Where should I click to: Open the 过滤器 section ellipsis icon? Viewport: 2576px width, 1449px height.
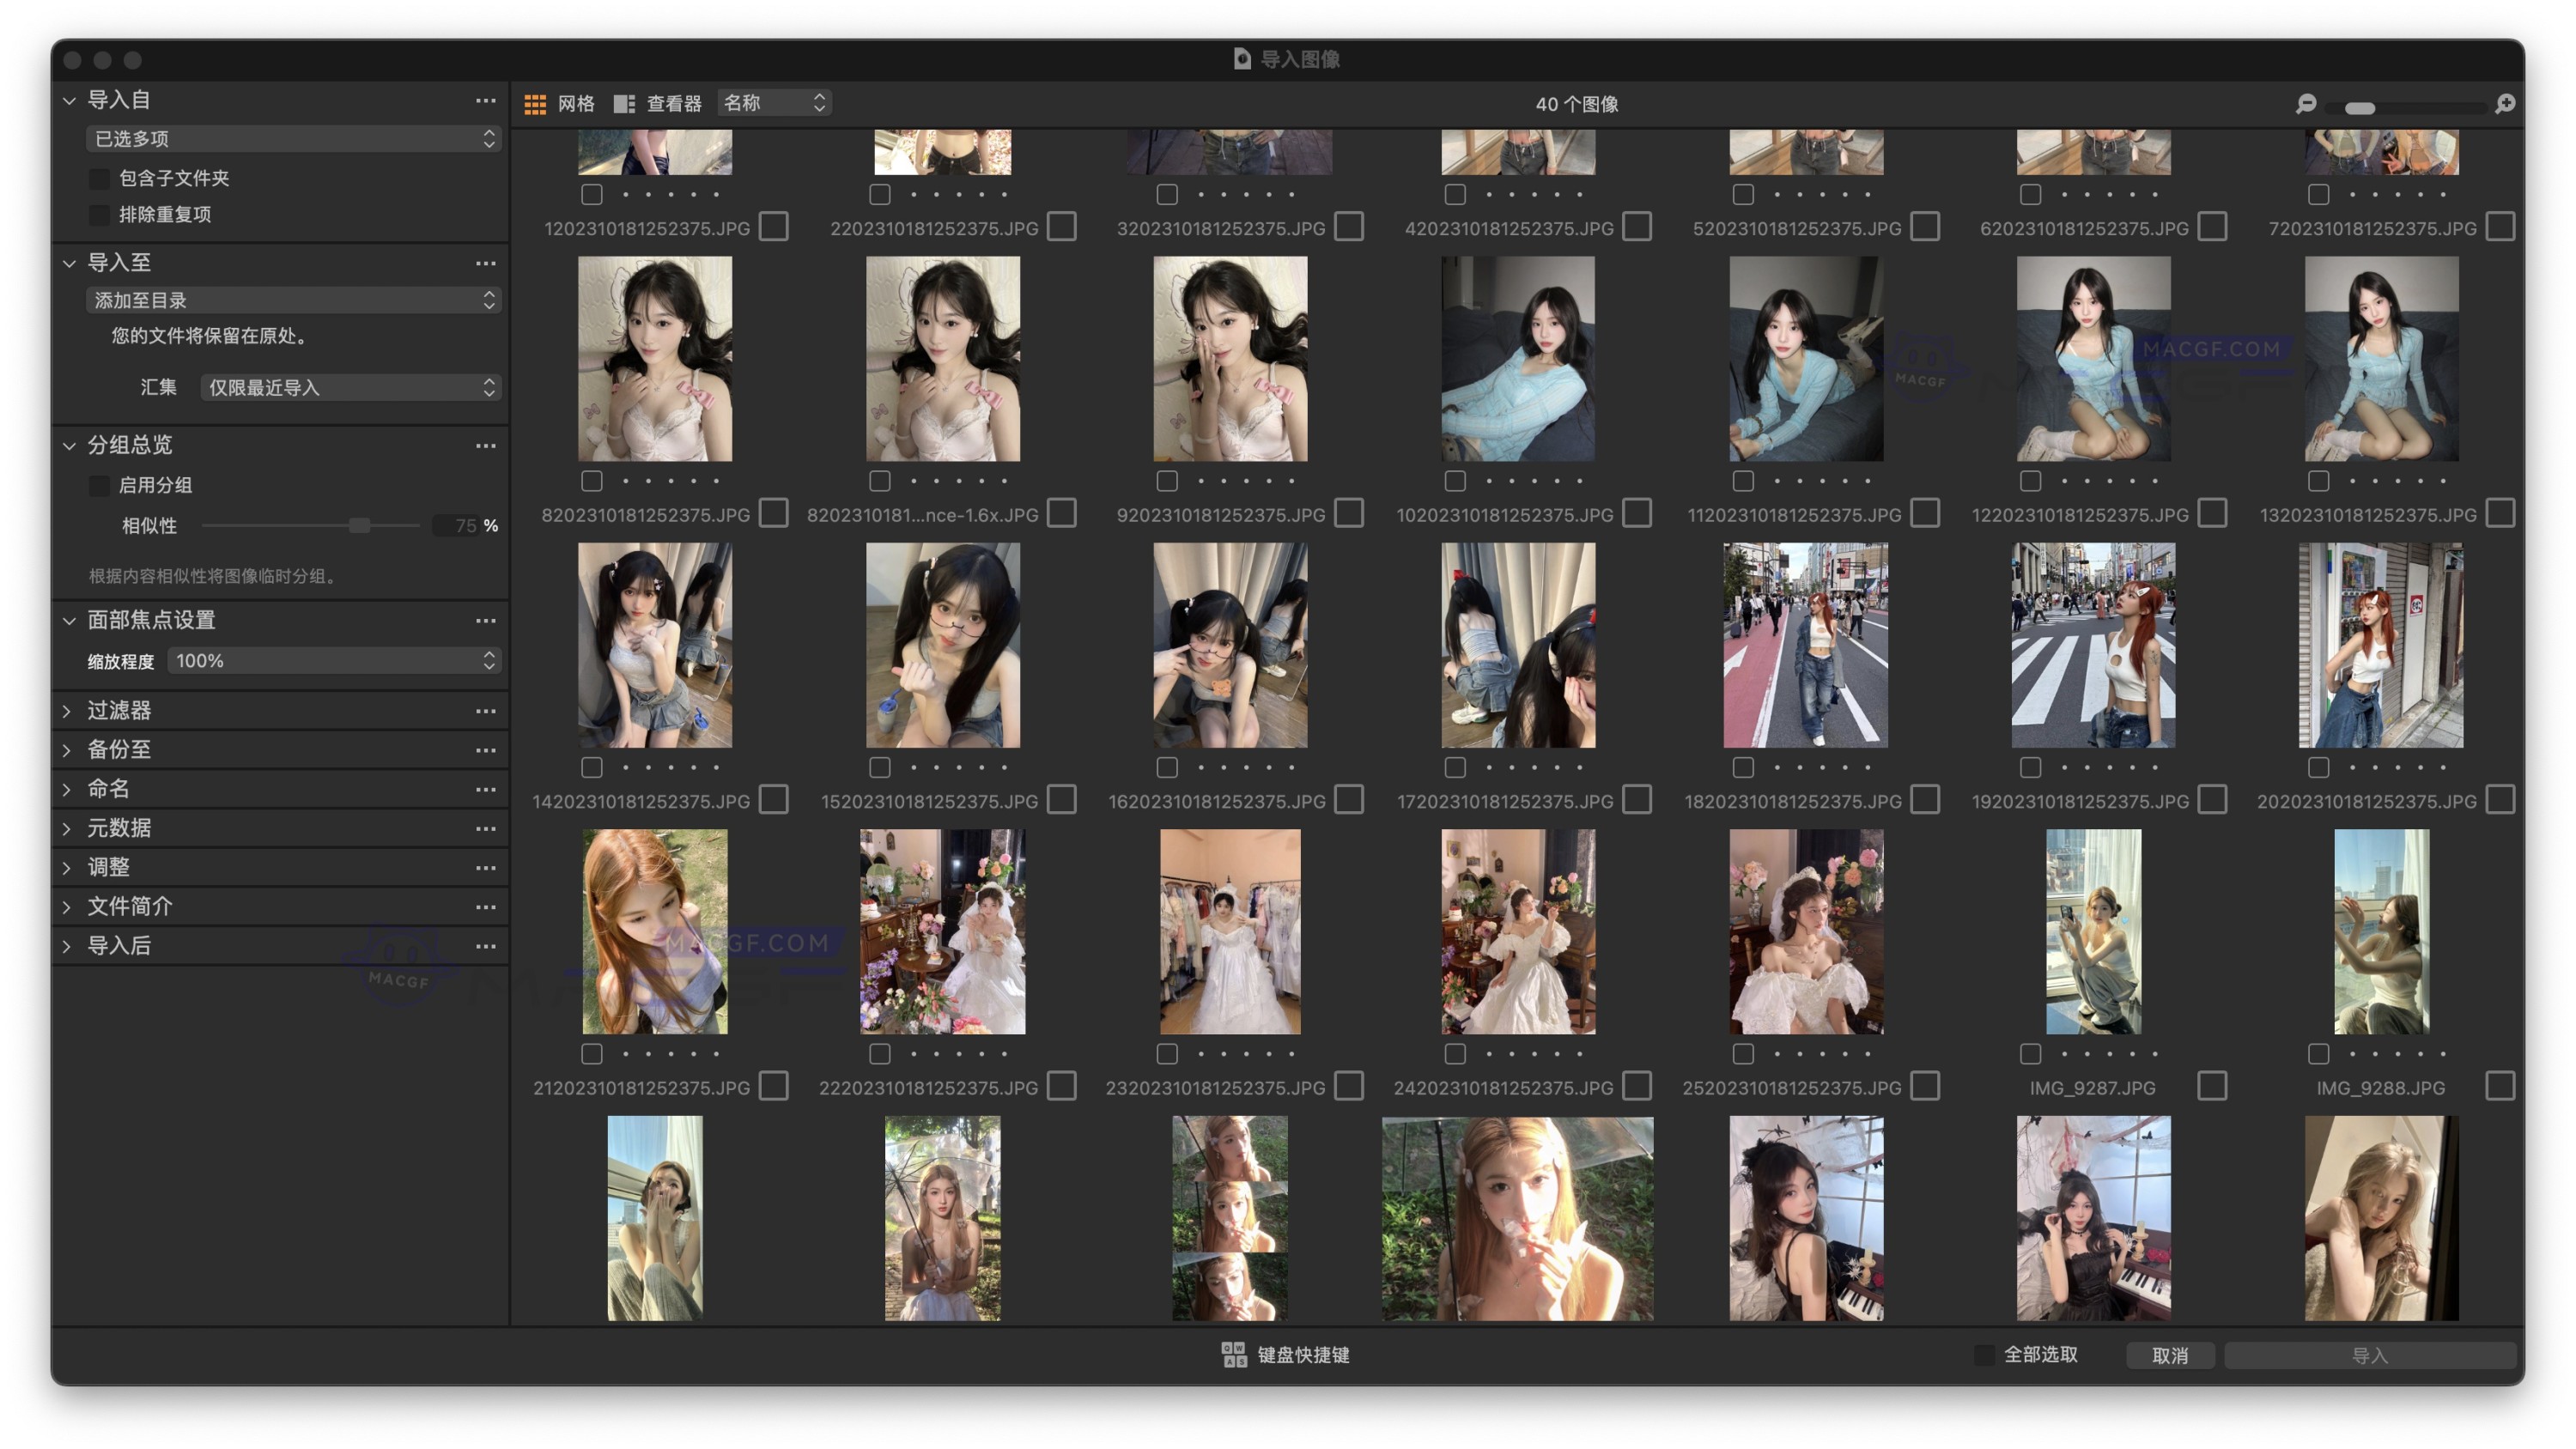(487, 711)
